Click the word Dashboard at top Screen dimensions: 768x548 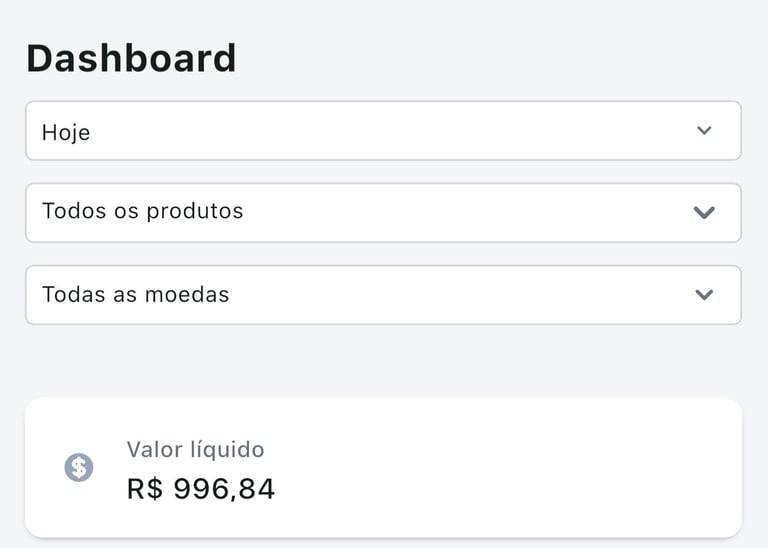coord(131,58)
